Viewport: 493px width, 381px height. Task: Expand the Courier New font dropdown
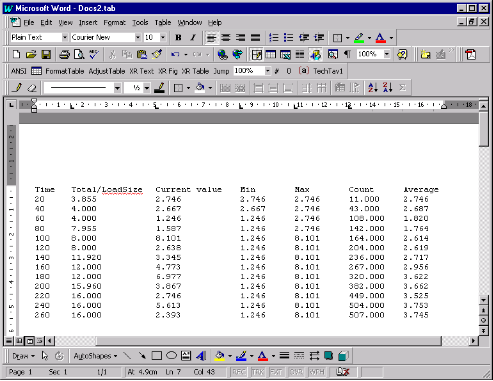pyautogui.click(x=138, y=37)
